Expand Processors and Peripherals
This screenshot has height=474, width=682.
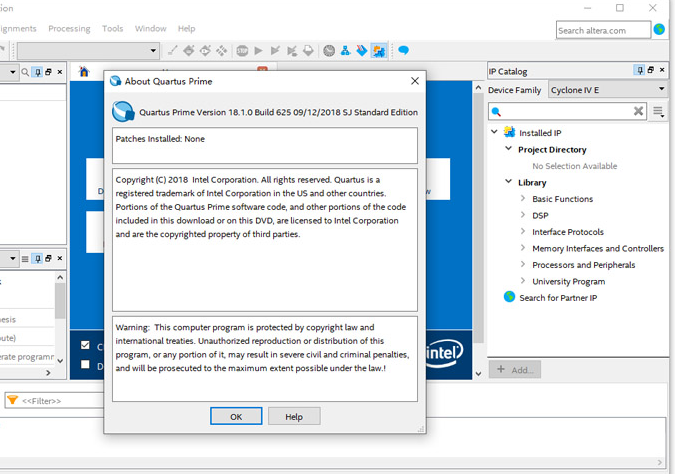coord(523,264)
